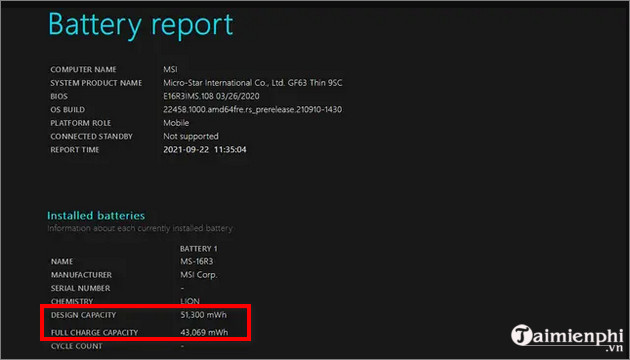The width and height of the screenshot is (630, 360).
Task: Click the BATTERY 1 column header
Action: click(198, 249)
